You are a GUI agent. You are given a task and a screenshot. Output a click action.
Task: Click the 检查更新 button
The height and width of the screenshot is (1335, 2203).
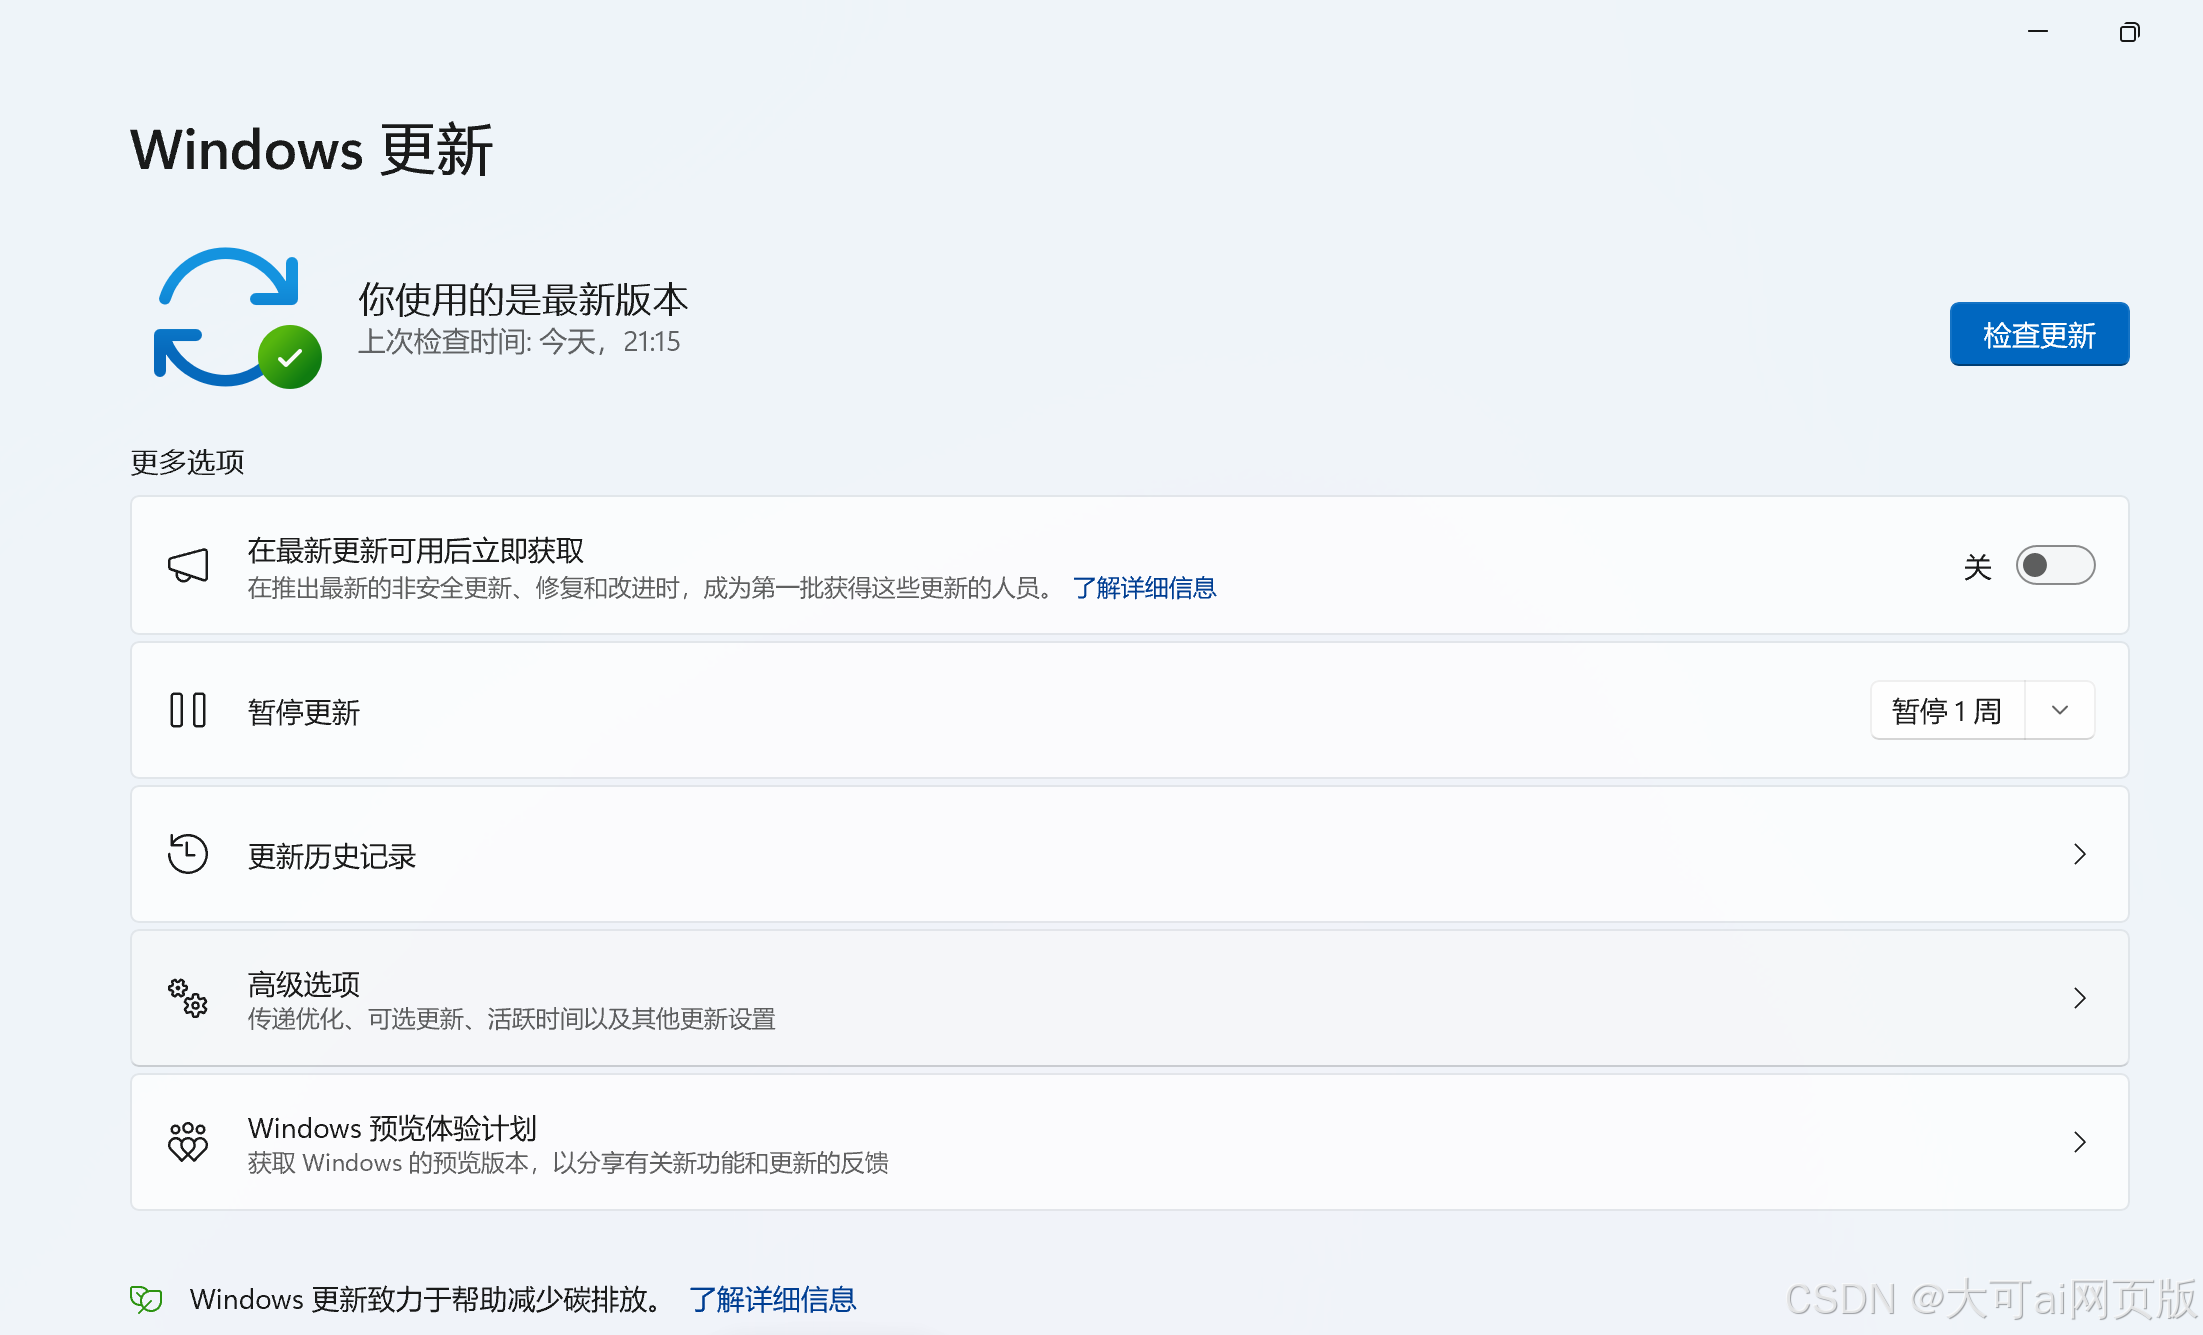(x=2039, y=334)
